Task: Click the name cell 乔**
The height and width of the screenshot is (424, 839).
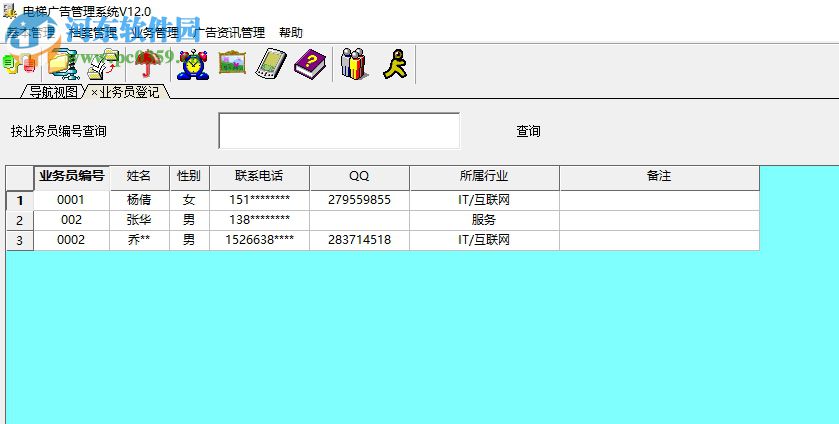Action: 139,240
